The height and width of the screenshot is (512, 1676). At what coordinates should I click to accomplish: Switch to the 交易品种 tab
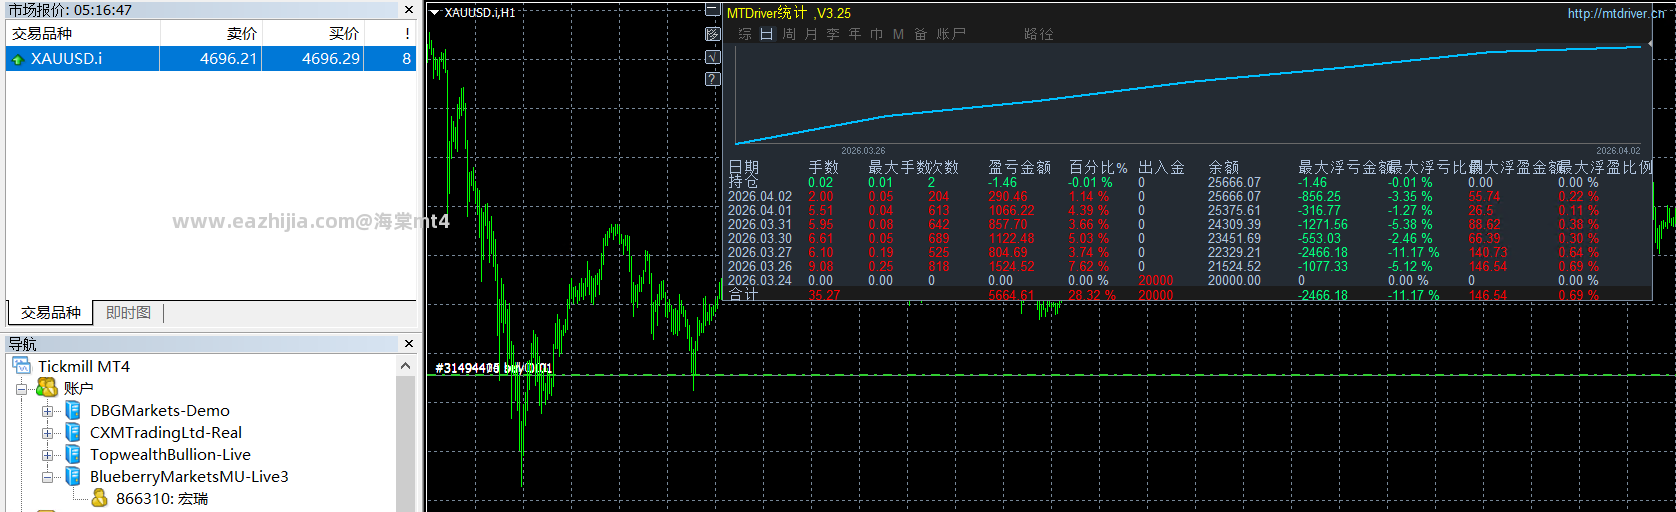(50, 313)
